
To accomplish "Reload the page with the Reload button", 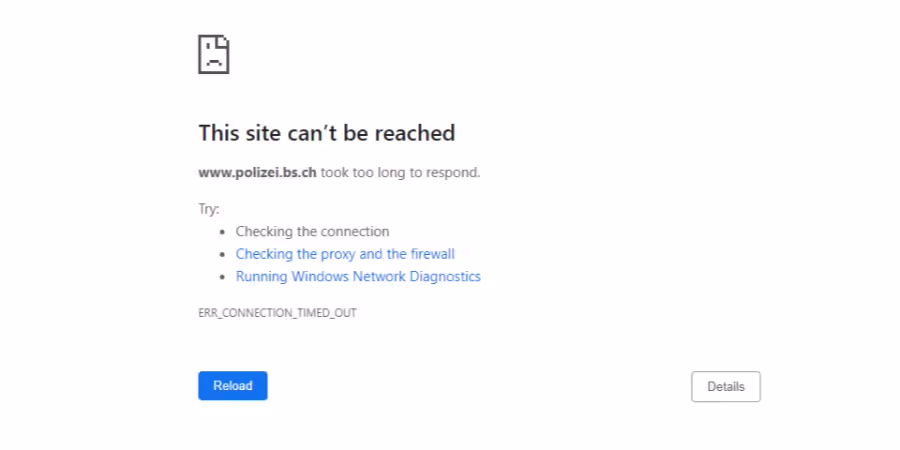I will pyautogui.click(x=233, y=386).
